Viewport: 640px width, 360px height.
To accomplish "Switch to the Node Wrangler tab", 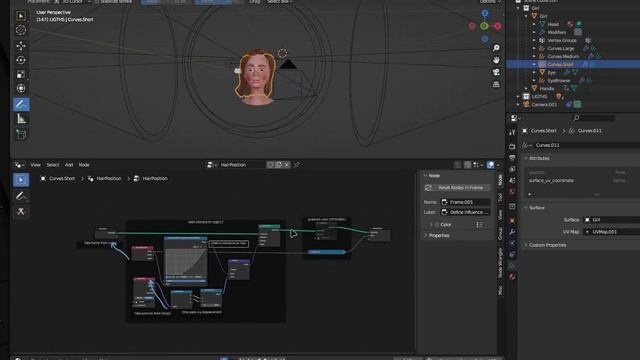I will point(500,263).
